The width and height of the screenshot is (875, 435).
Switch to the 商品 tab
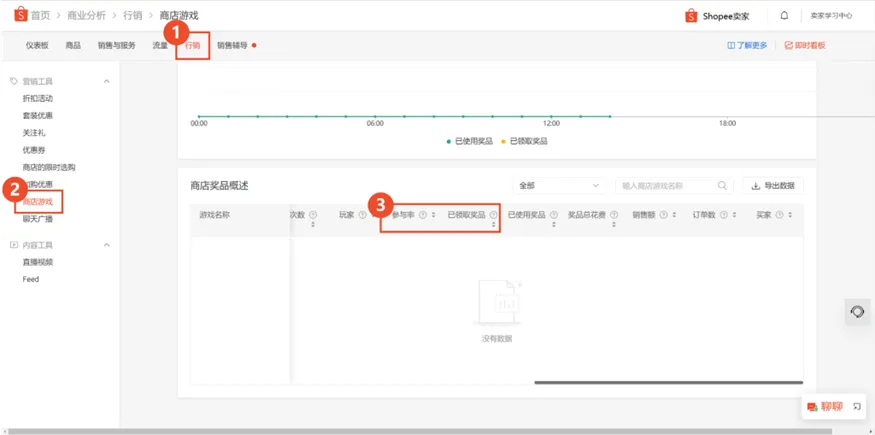(x=73, y=46)
